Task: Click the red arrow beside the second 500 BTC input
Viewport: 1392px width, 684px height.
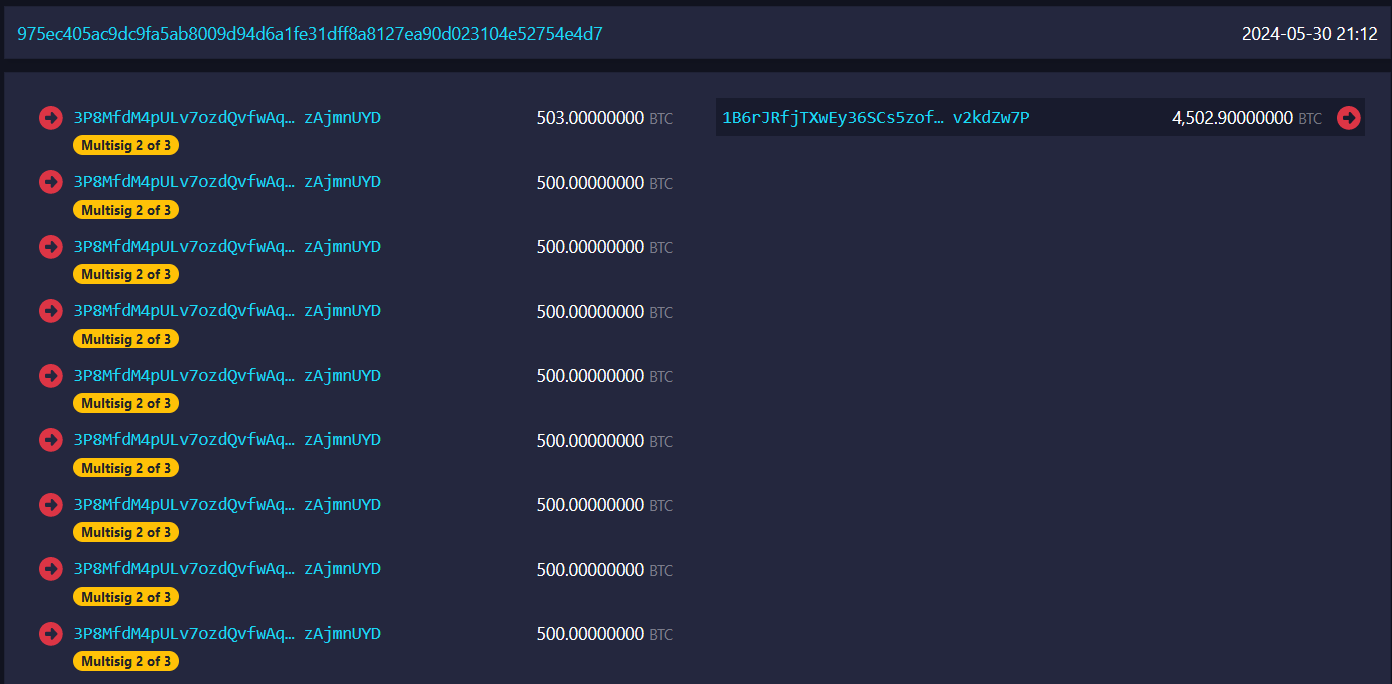Action: [x=50, y=181]
